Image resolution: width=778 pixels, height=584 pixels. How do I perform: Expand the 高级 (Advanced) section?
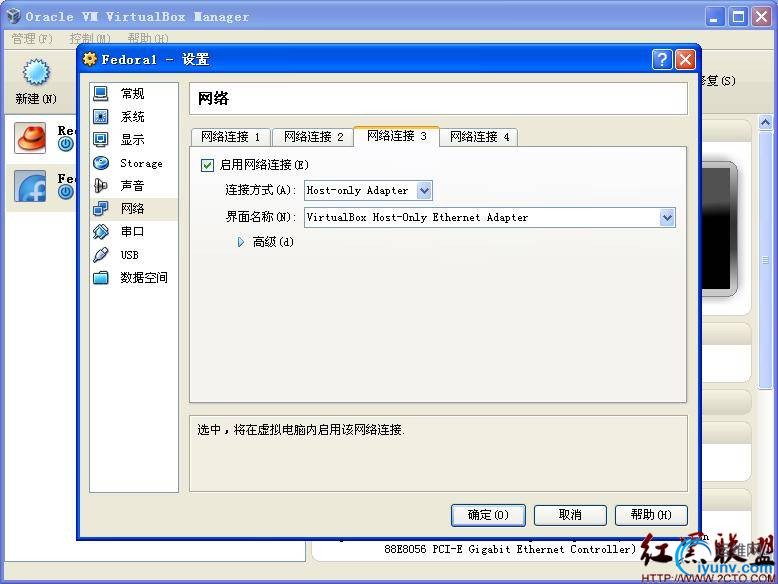pyautogui.click(x=241, y=242)
